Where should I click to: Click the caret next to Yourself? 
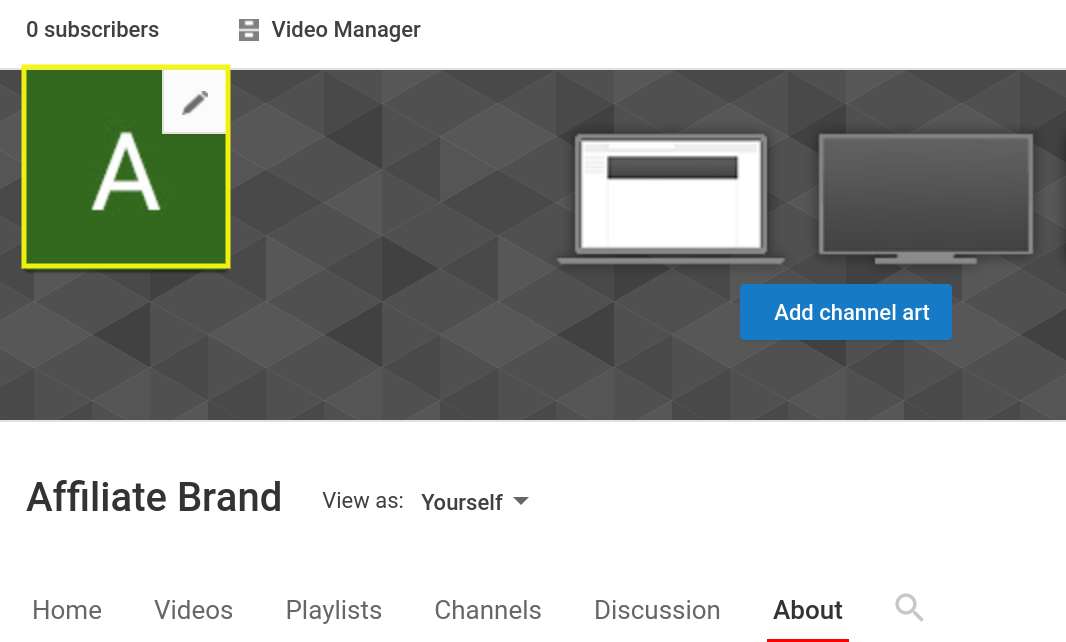(x=521, y=502)
